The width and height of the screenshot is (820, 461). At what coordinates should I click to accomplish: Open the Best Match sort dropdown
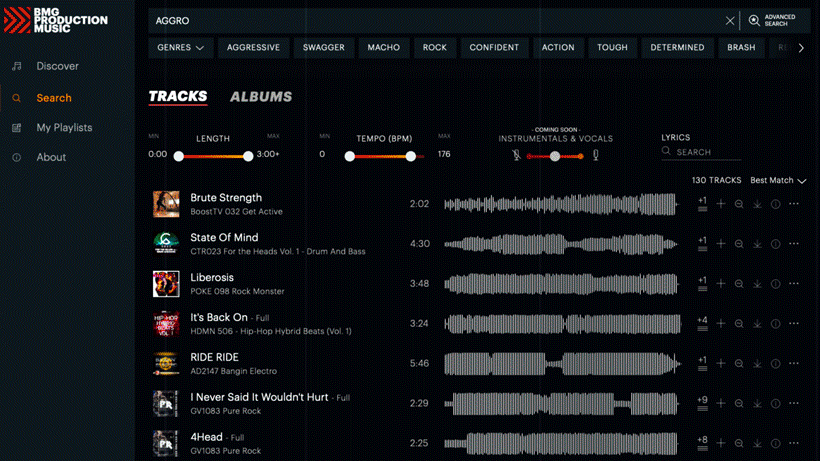[778, 180]
